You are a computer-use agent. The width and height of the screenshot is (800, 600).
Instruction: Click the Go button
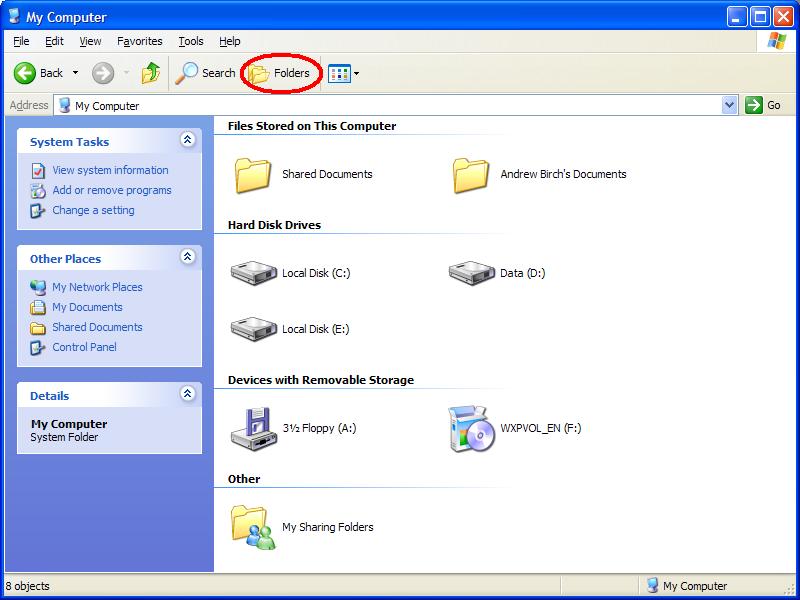click(763, 106)
